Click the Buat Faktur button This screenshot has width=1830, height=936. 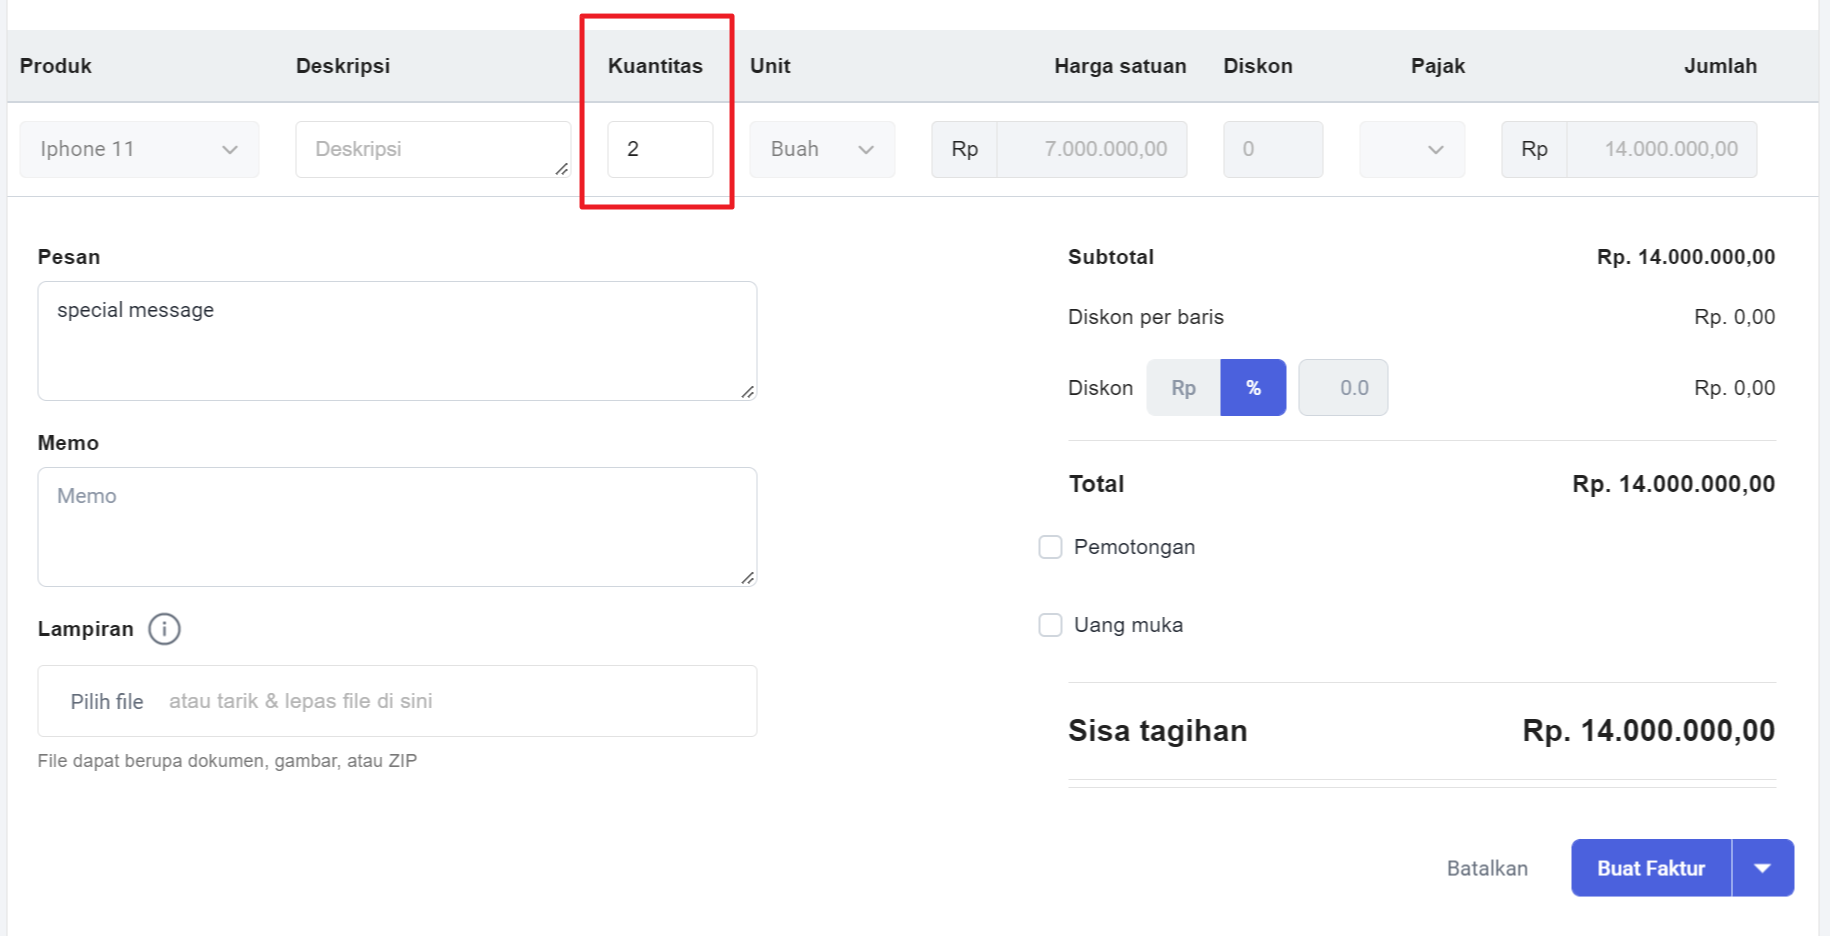point(1651,868)
